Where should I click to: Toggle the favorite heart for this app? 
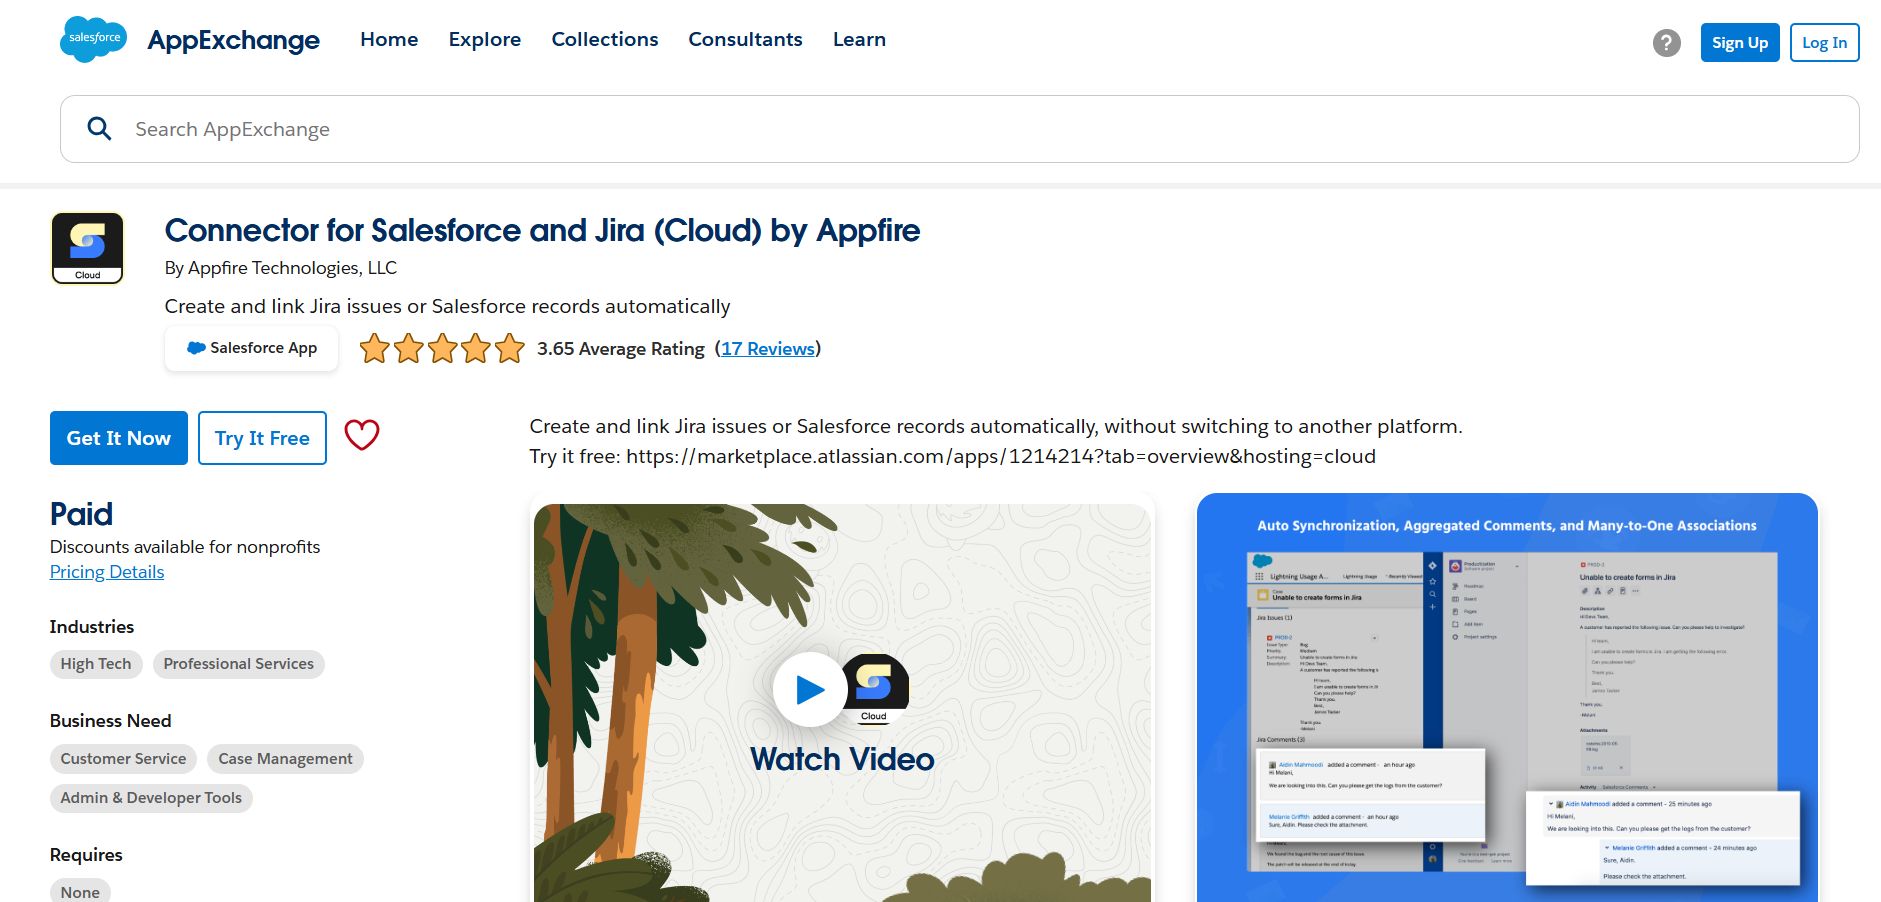(x=361, y=436)
